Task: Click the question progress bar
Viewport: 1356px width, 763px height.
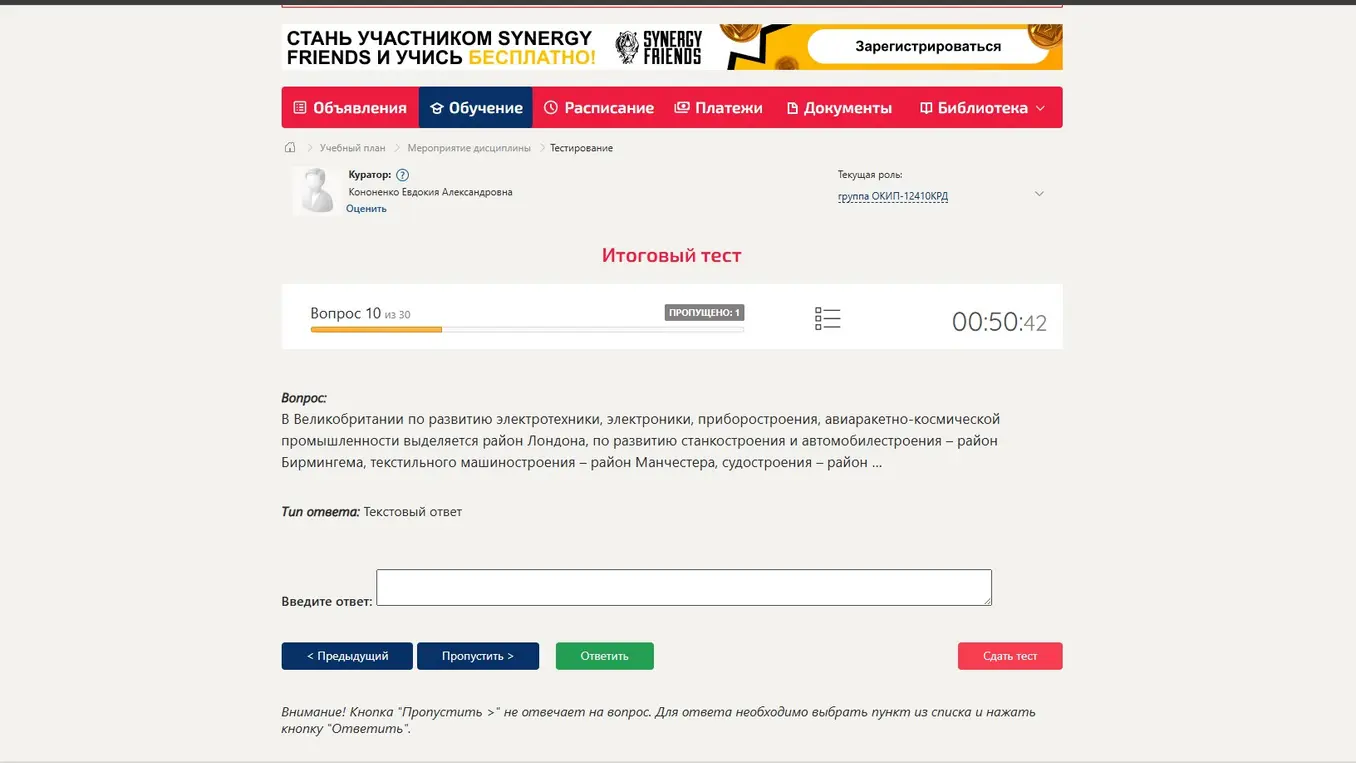Action: 527,329
